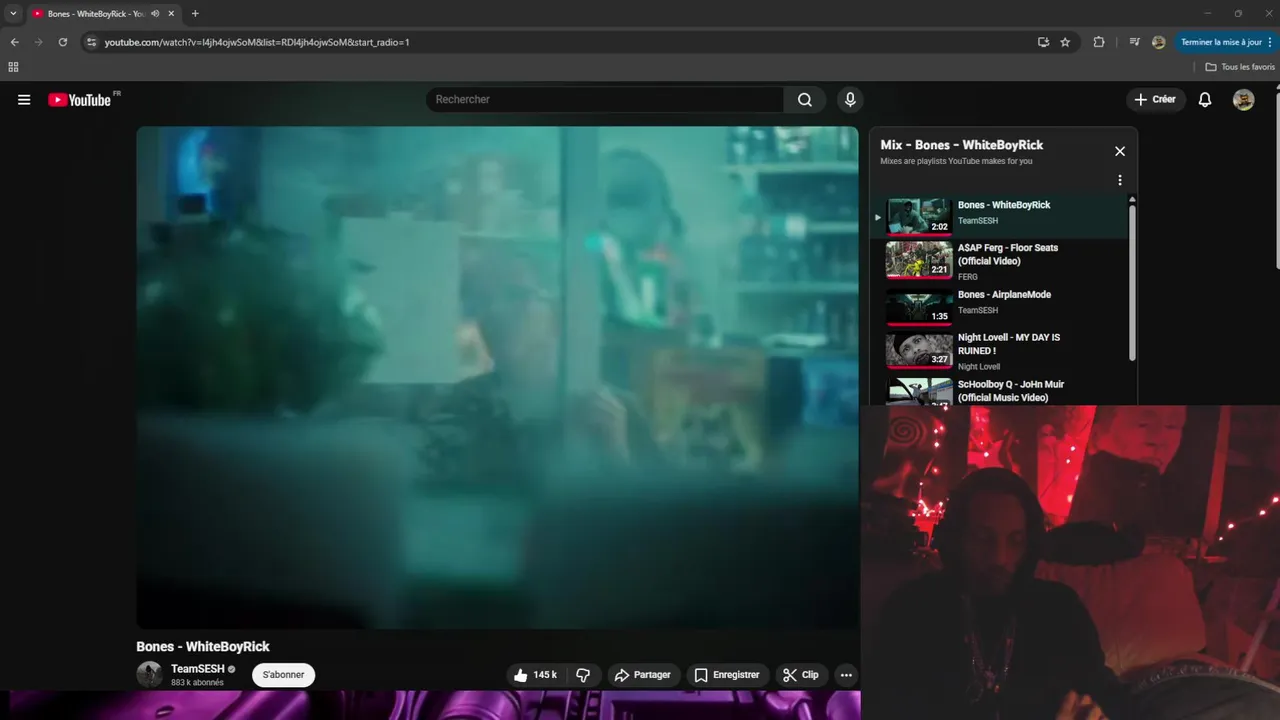Screen dimensions: 1280x720
Task: Open the TeamSESH channel name
Action: pos(197,669)
